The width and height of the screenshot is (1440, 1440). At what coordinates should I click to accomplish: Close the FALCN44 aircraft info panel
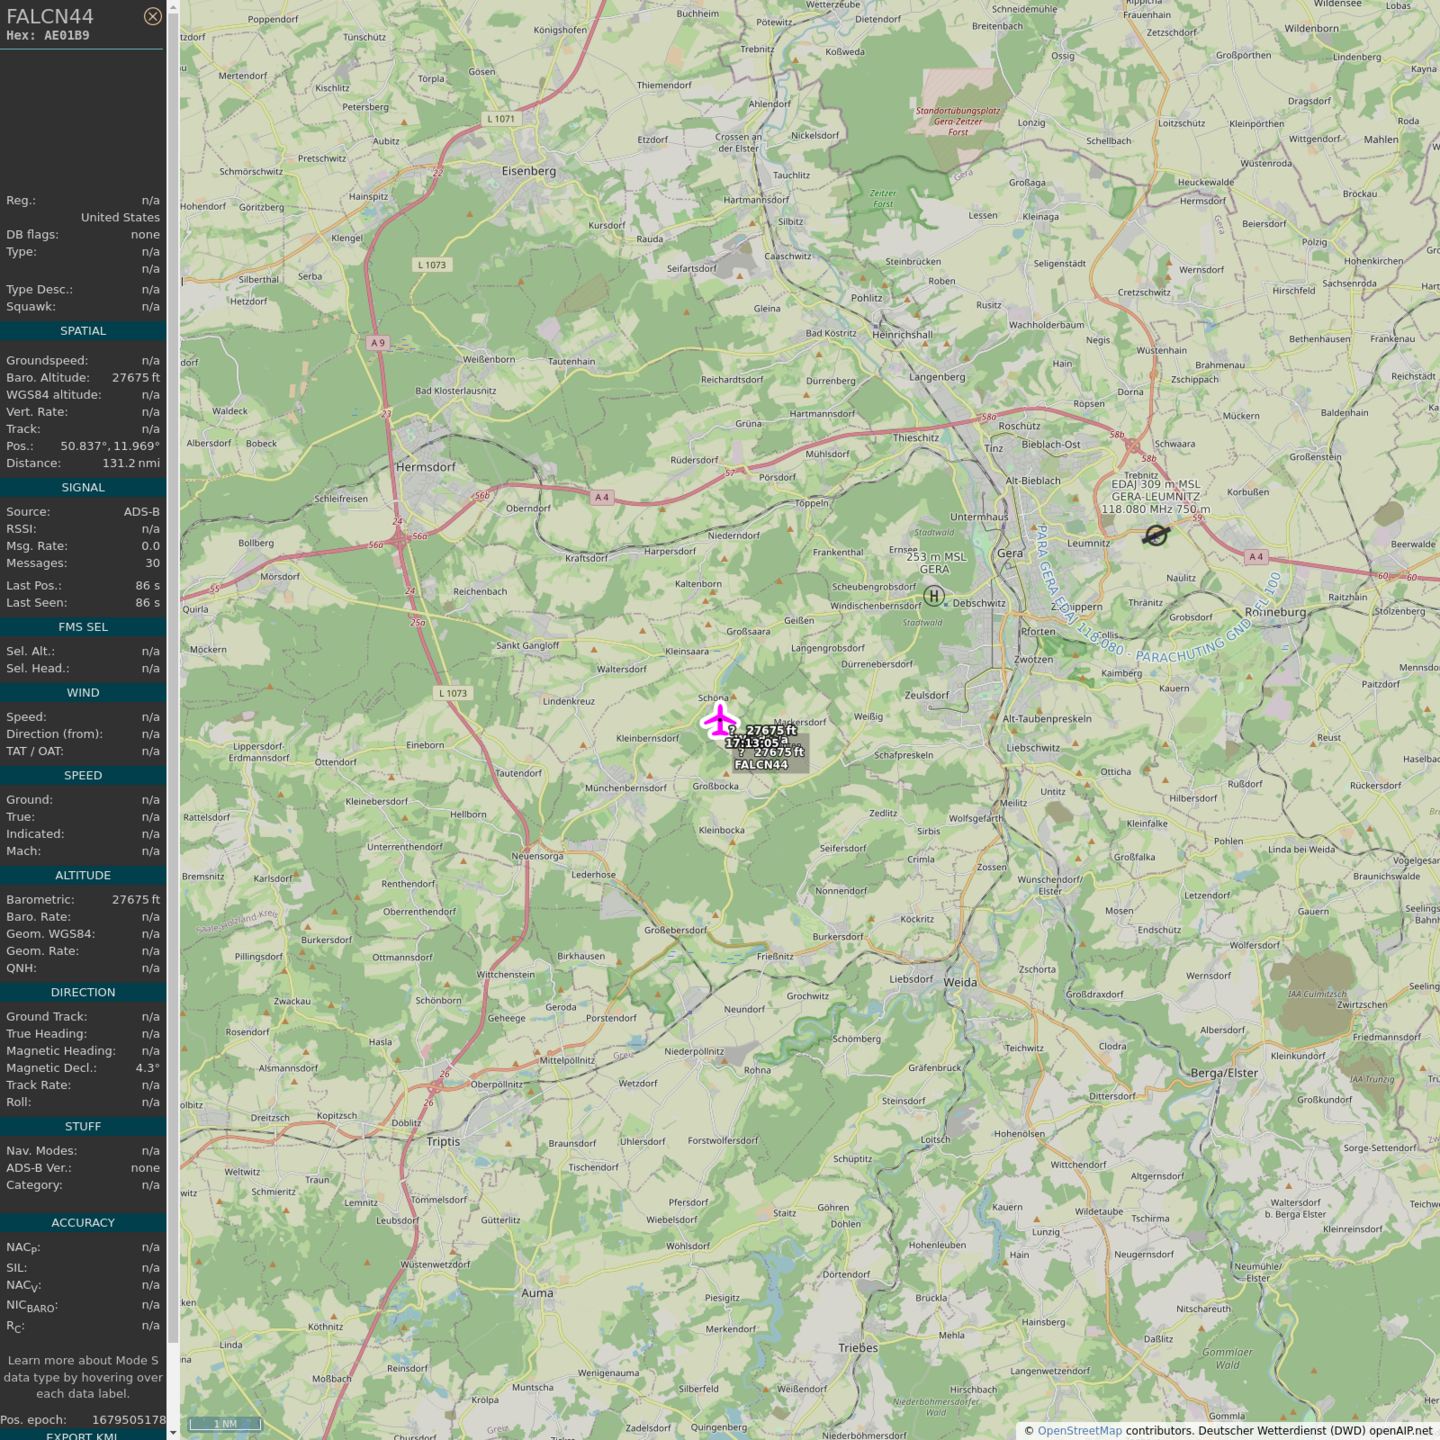point(152,16)
